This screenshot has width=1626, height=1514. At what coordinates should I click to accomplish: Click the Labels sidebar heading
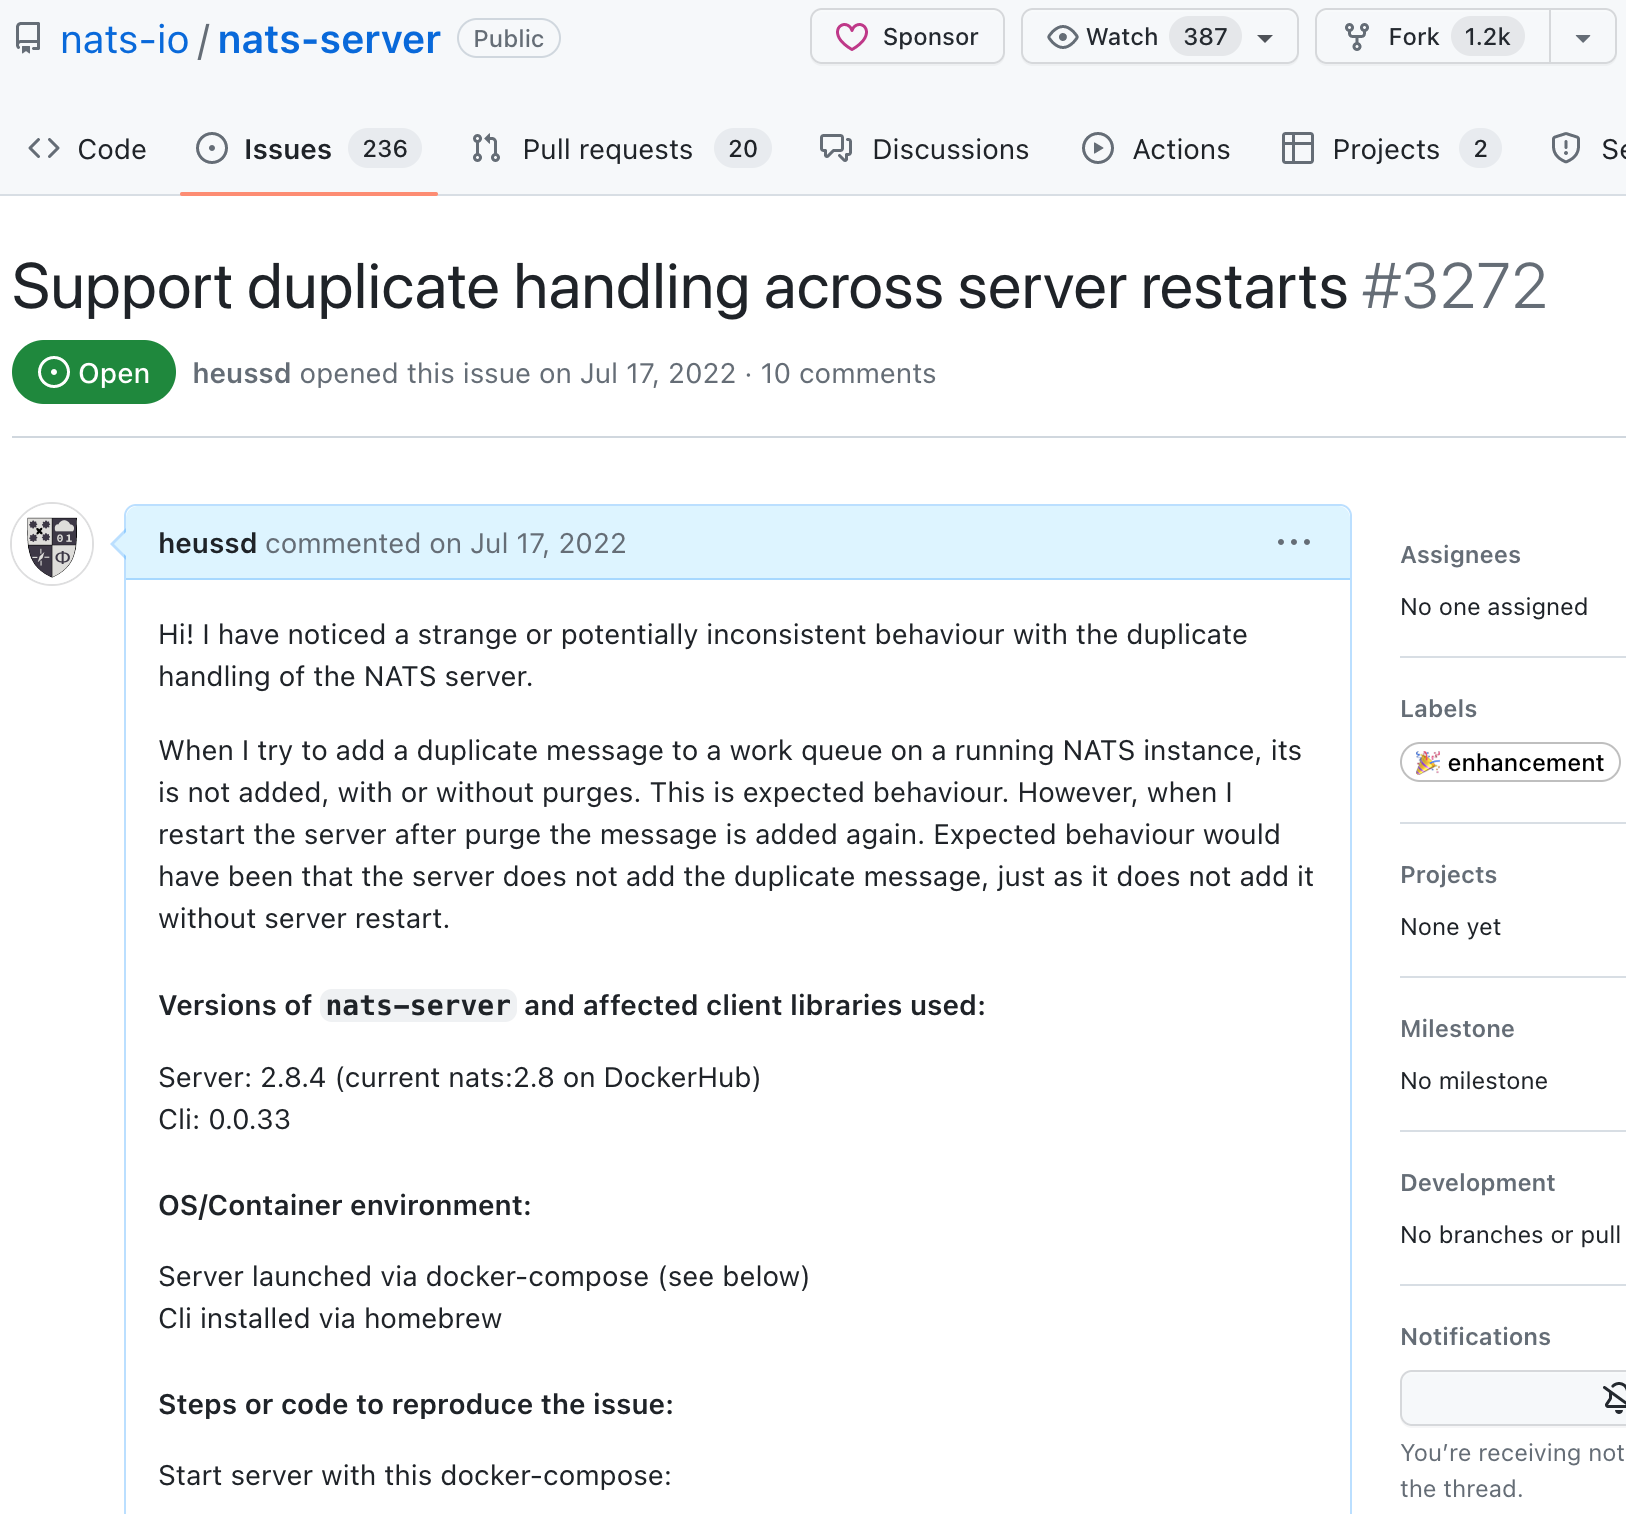click(1438, 709)
